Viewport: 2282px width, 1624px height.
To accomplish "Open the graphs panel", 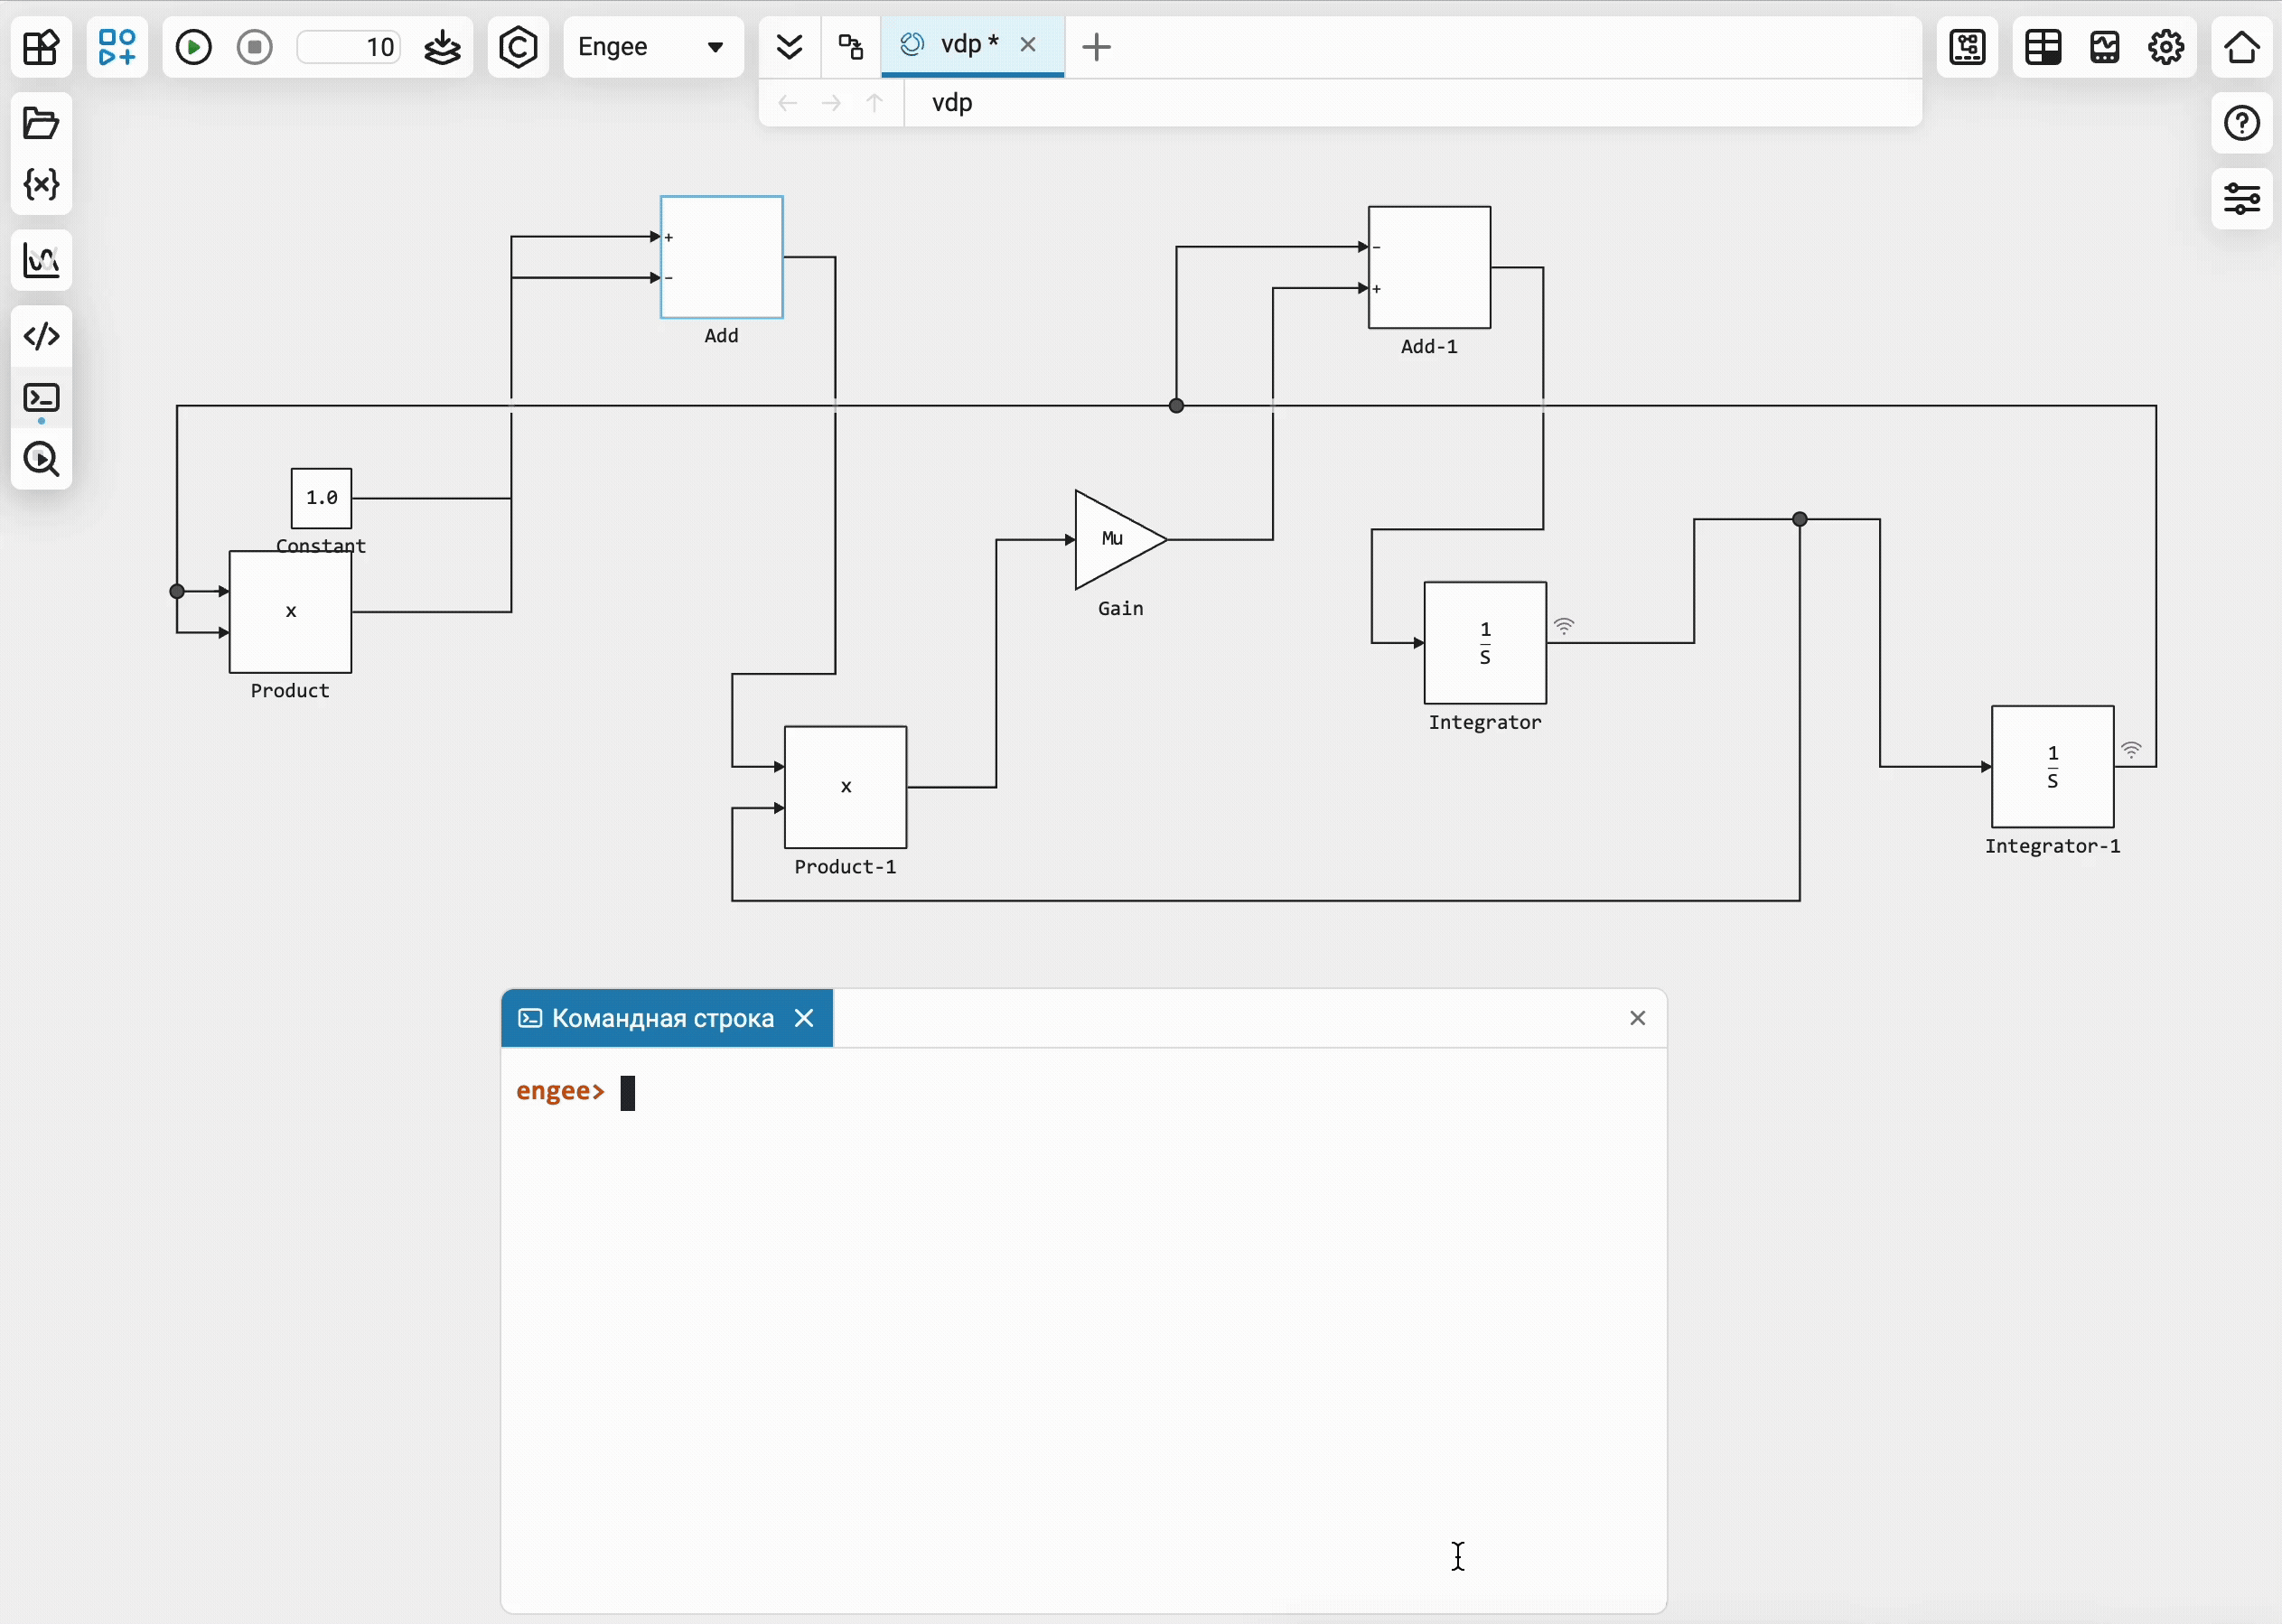I will (41, 261).
